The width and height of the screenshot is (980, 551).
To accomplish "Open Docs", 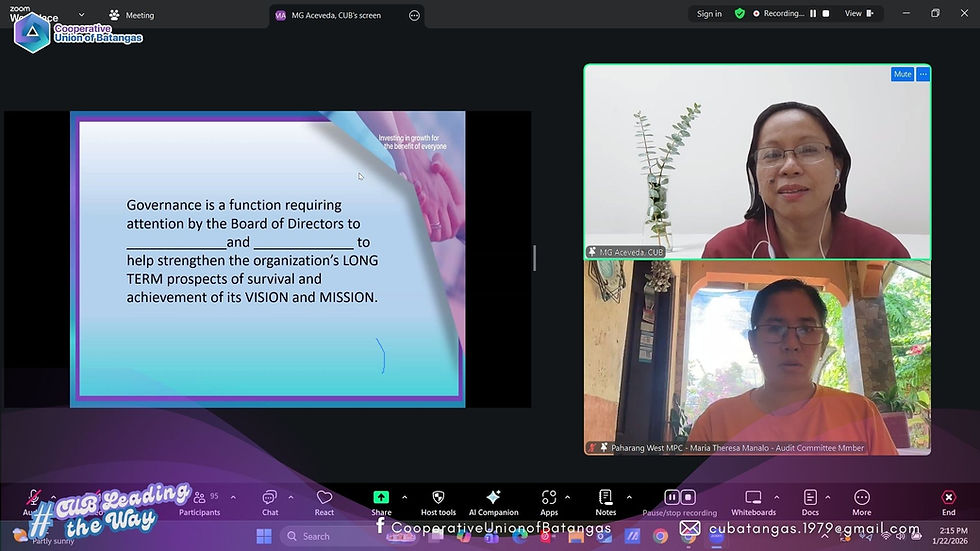I will [x=810, y=503].
